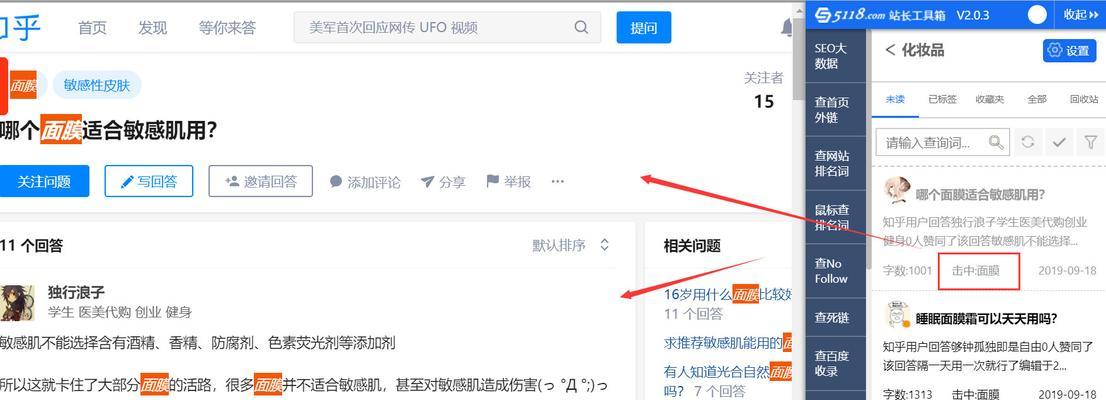Image resolution: width=1106 pixels, height=400 pixels.
Task: Click the 邀请回答 button
Action: tap(260, 181)
